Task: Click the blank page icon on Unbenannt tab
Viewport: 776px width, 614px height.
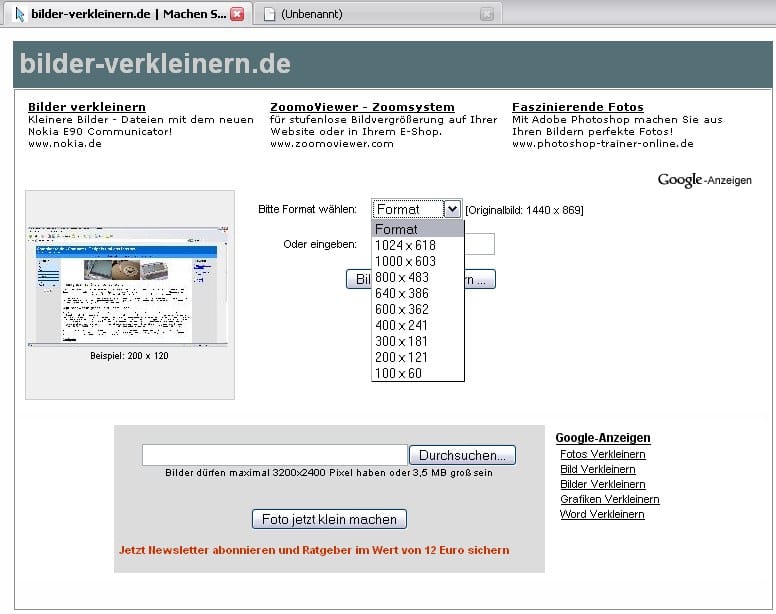Action: coord(269,14)
